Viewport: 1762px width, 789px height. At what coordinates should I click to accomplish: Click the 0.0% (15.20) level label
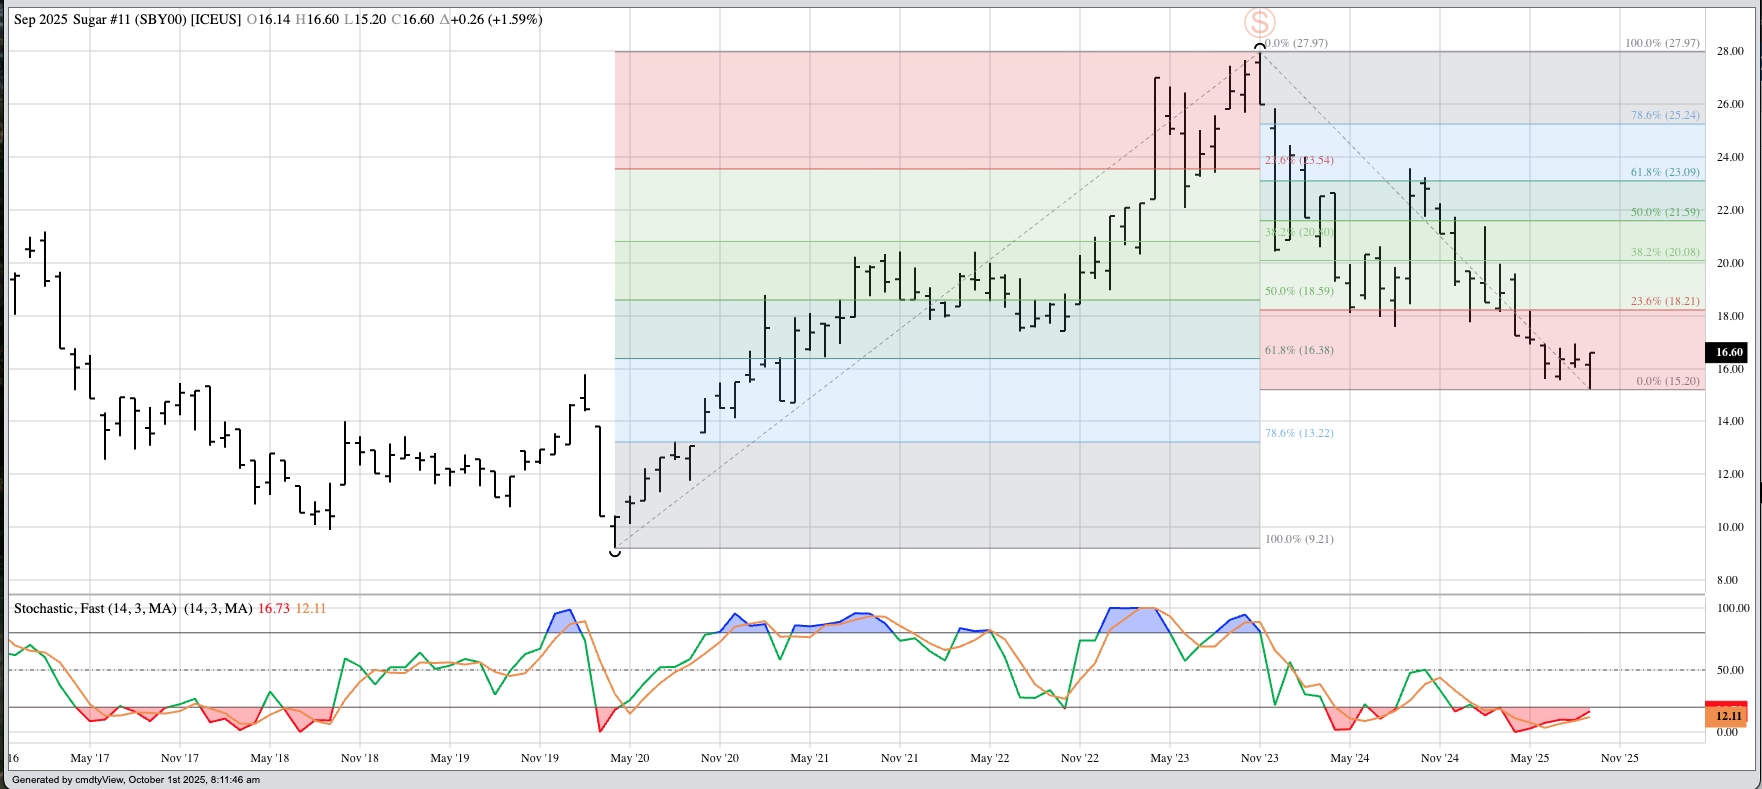1668,381
